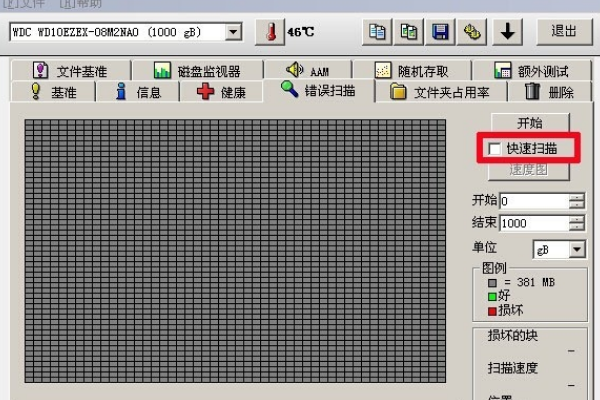This screenshot has height=400, width=600.
Task: Select the 错误扫描 tab
Action: pos(319,91)
